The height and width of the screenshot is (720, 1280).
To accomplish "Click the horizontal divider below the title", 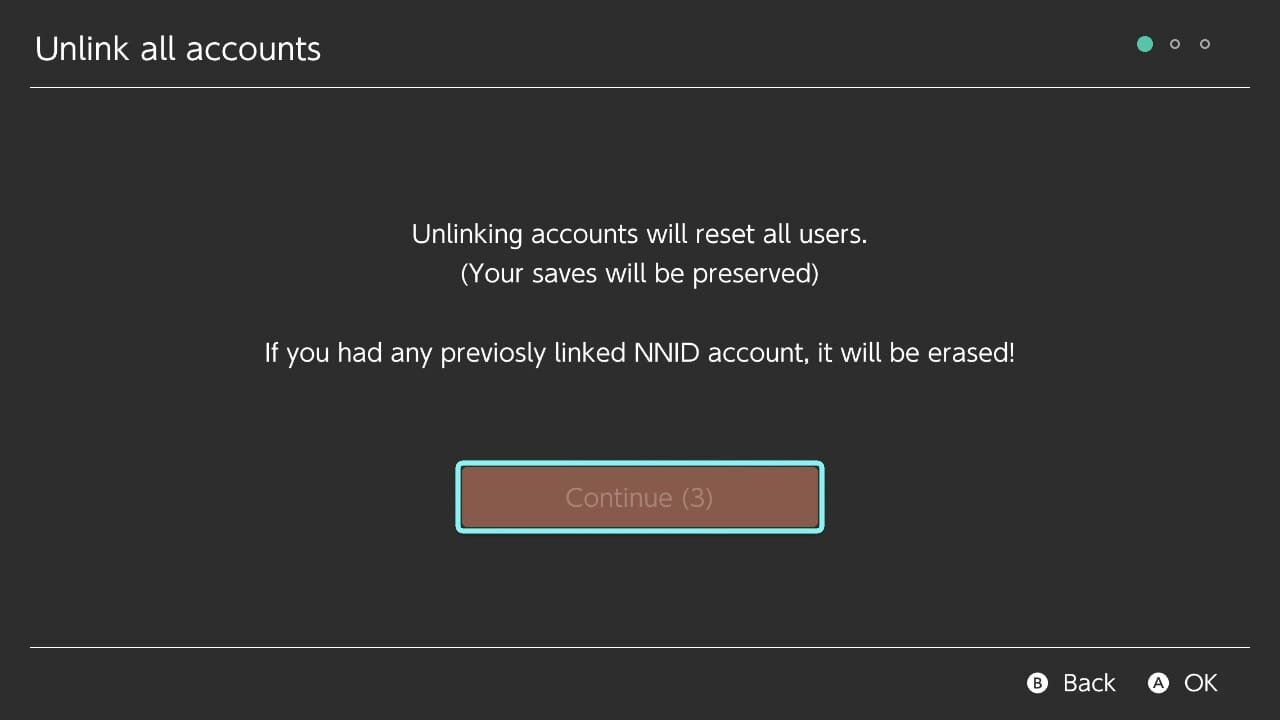I will tap(640, 88).
